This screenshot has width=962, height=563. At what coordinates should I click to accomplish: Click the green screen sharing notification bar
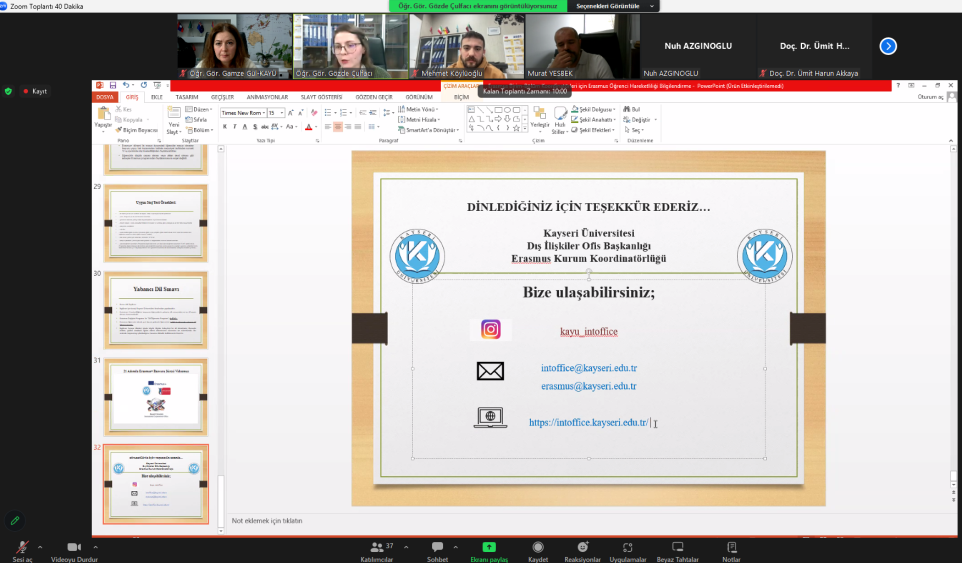click(x=478, y=6)
